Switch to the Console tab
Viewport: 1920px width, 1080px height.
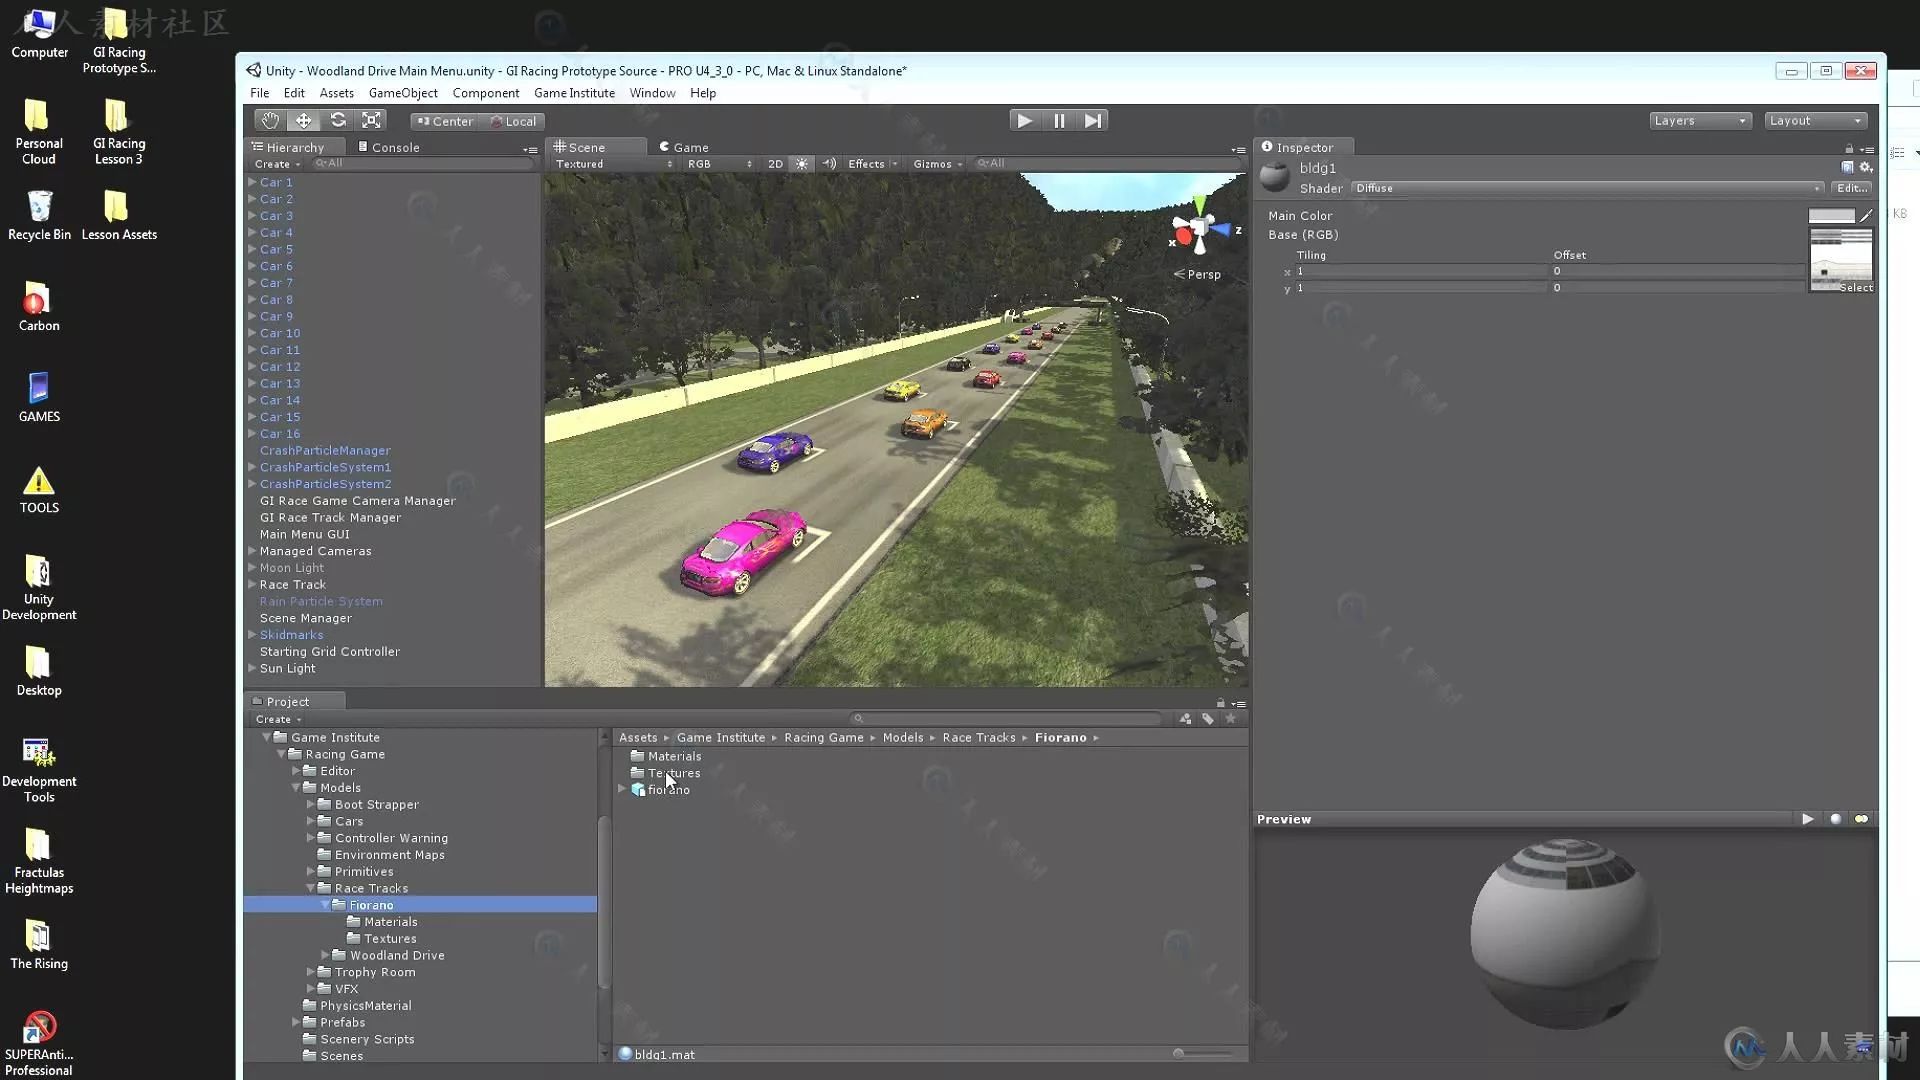389,147
